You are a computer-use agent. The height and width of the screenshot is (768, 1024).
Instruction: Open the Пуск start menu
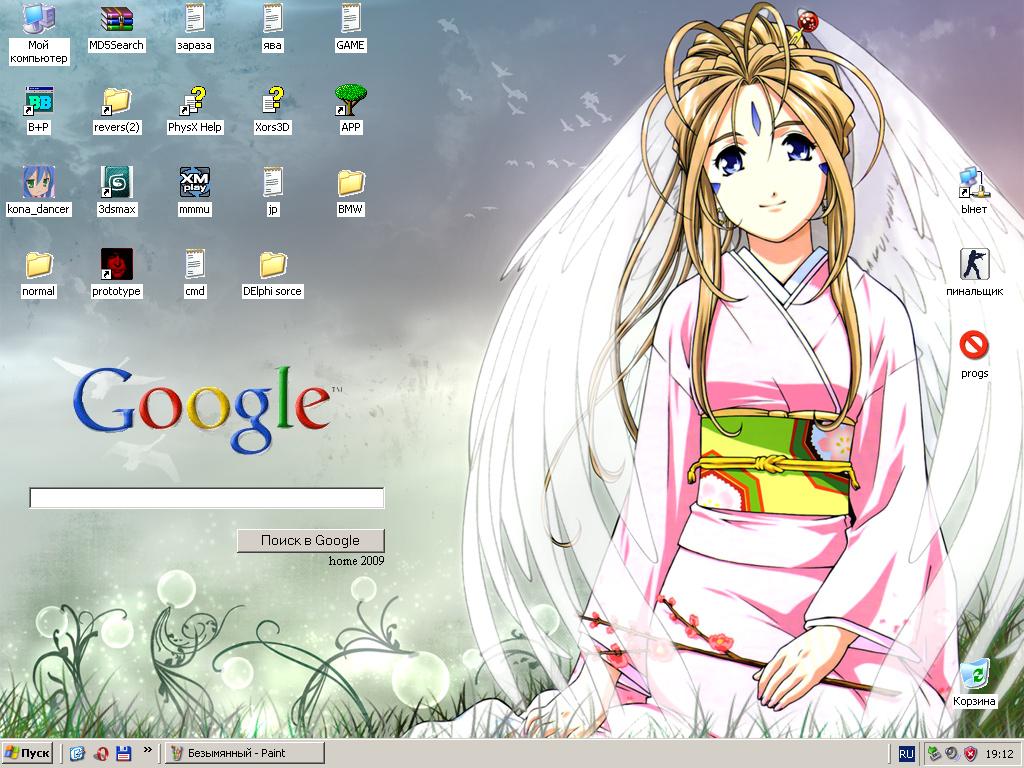[28, 753]
